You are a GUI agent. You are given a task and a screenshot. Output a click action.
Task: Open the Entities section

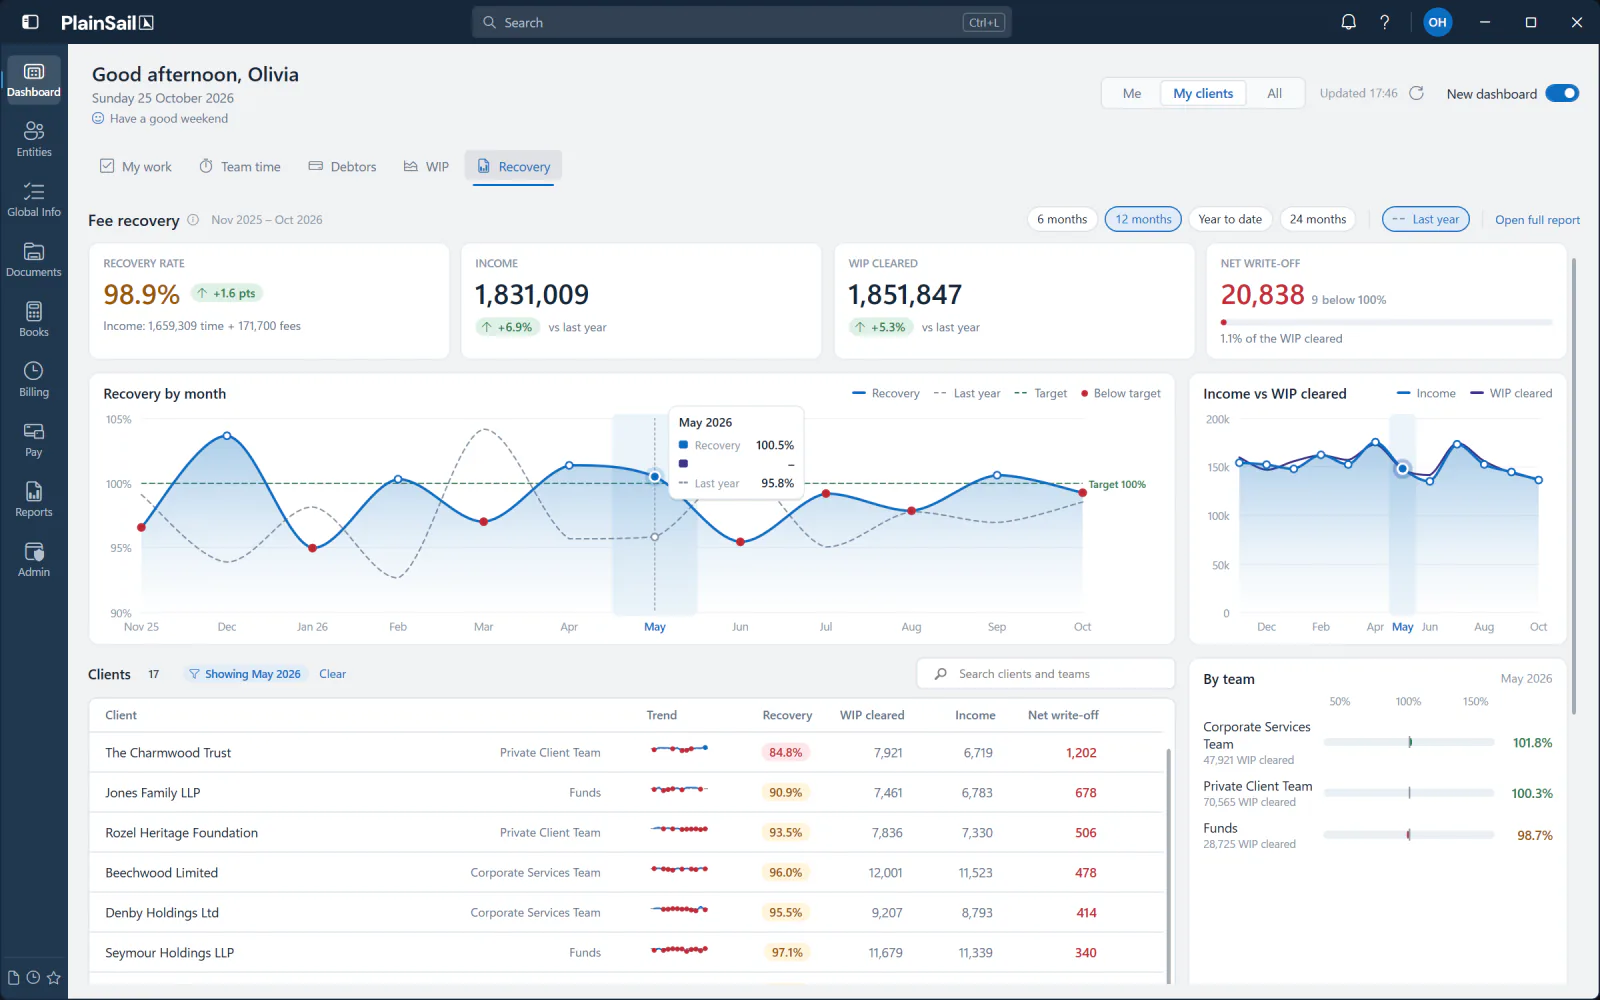pyautogui.click(x=34, y=139)
